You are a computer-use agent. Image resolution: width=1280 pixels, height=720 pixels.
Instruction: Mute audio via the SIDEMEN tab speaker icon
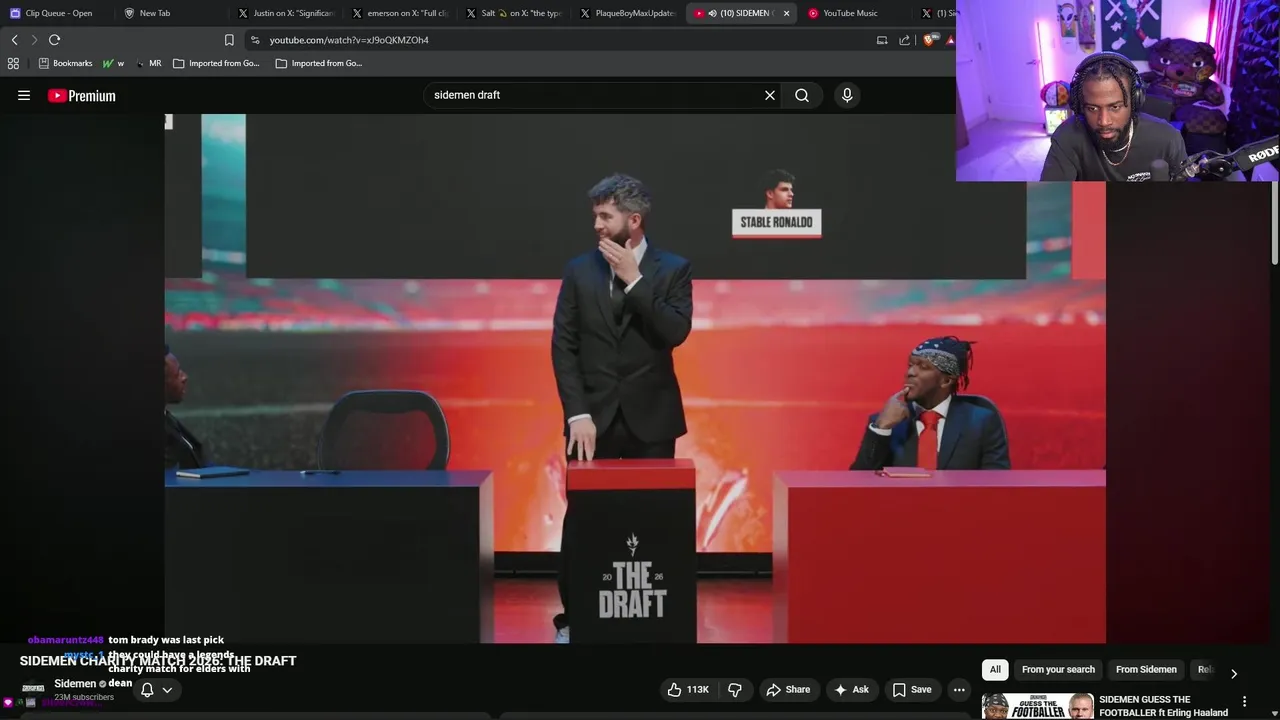[712, 13]
